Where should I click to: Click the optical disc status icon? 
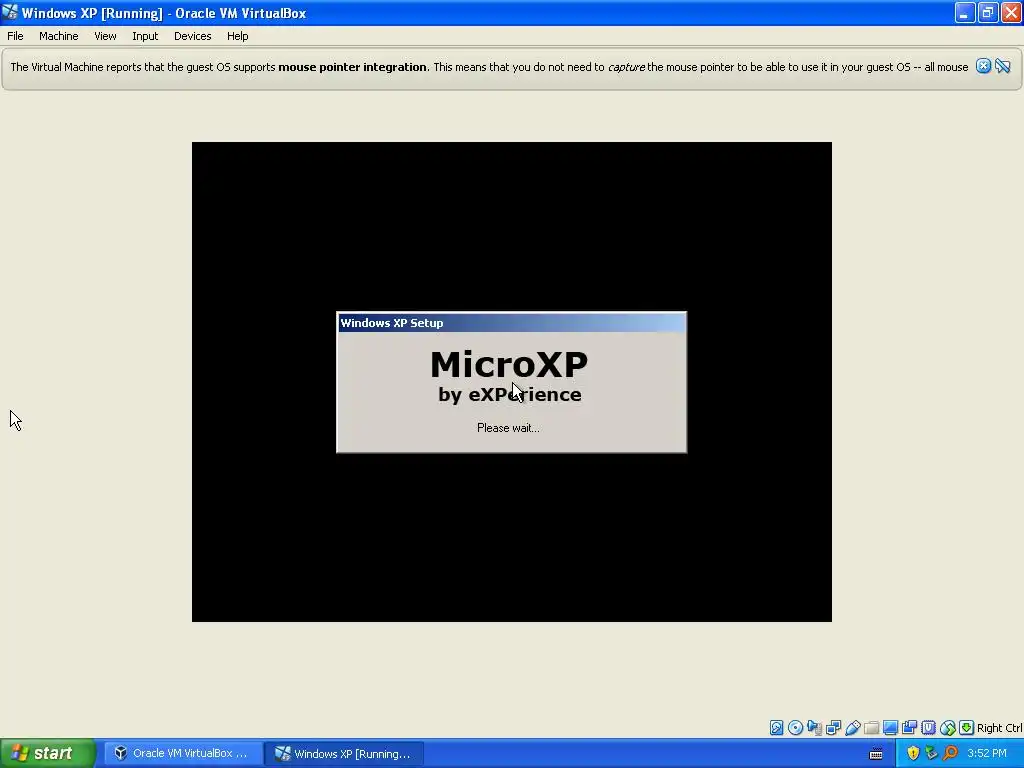[x=795, y=728]
